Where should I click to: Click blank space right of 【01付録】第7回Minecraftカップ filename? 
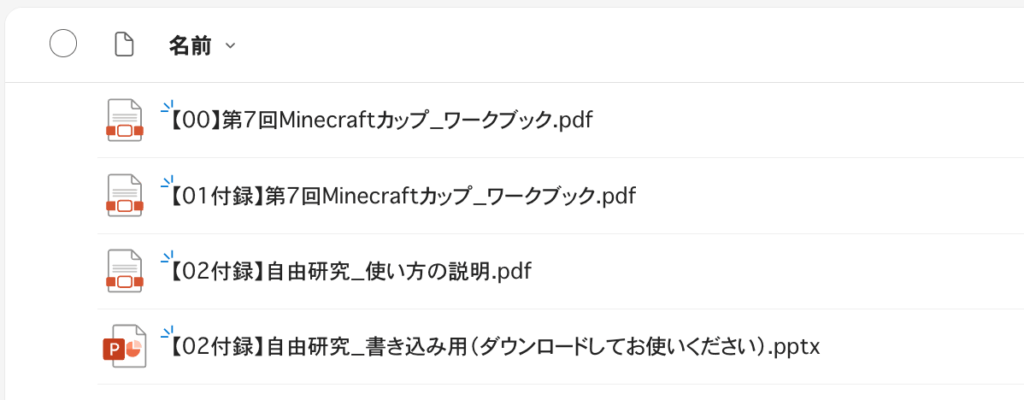[x=830, y=196]
